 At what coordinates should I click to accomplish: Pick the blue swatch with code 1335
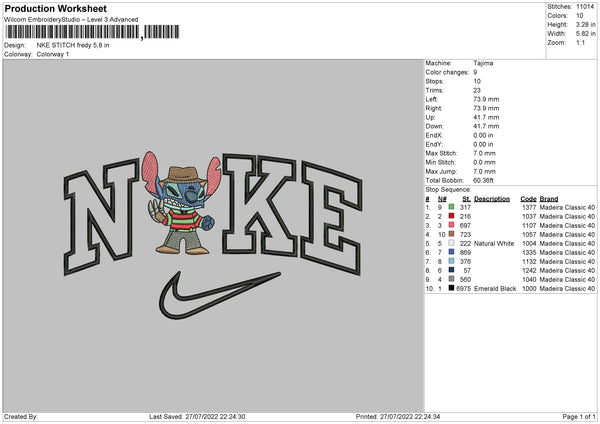coord(451,252)
